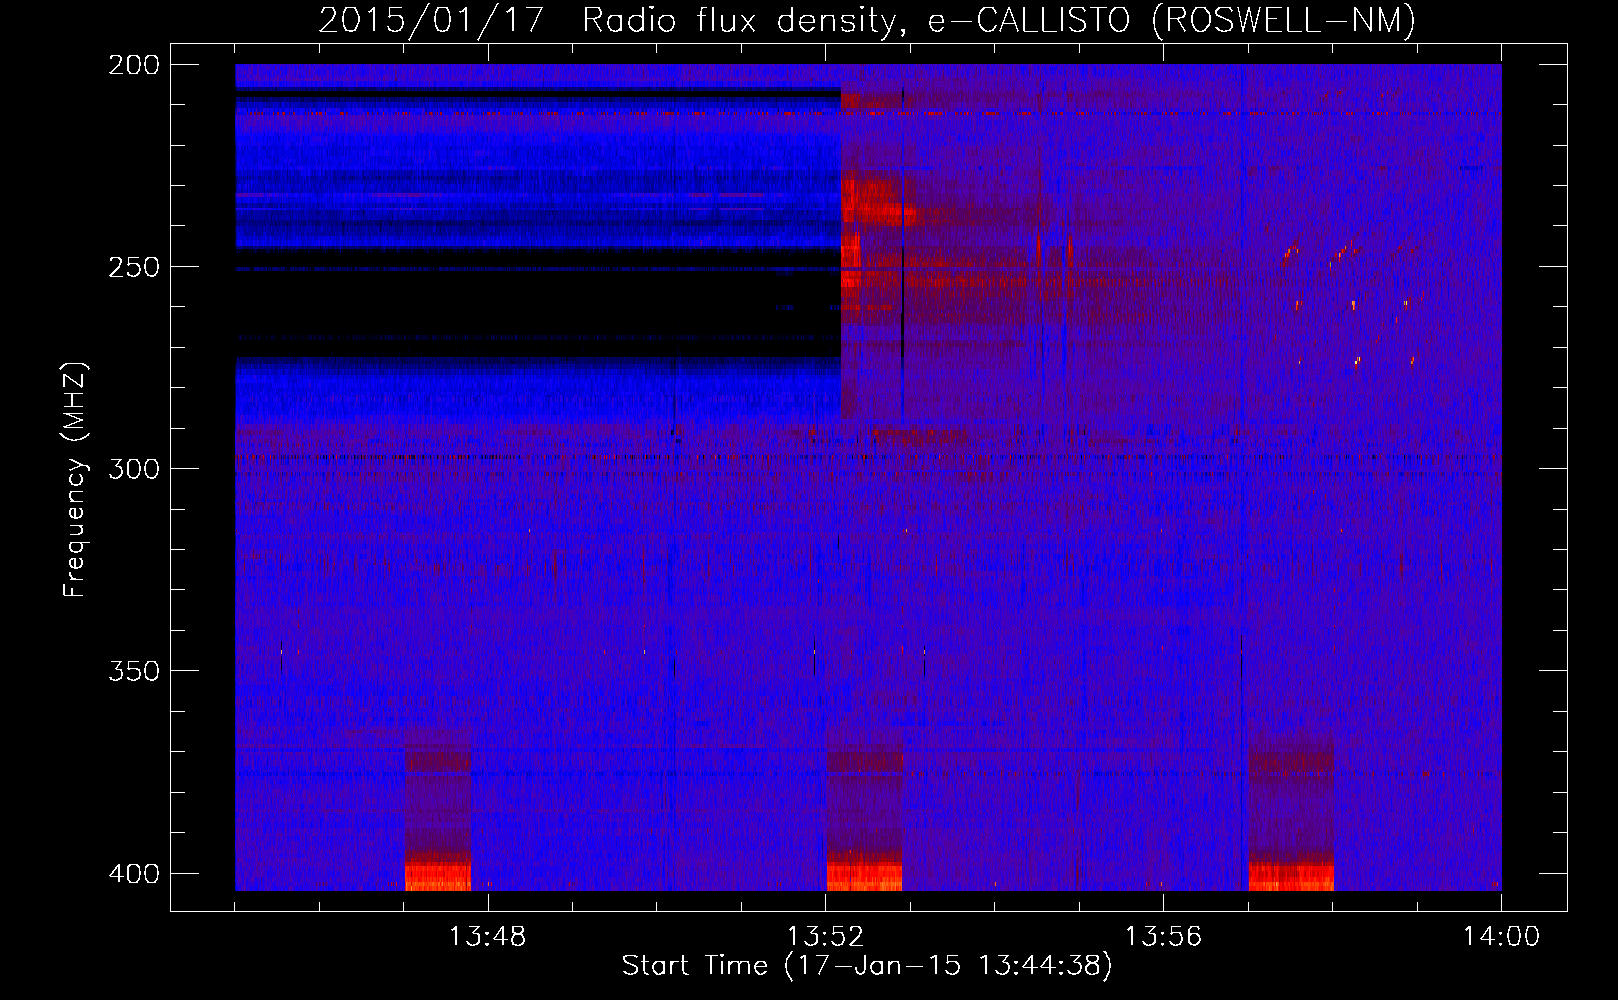
Task: Click the red burst near 400 MHz at 13:47
Action: tap(438, 876)
